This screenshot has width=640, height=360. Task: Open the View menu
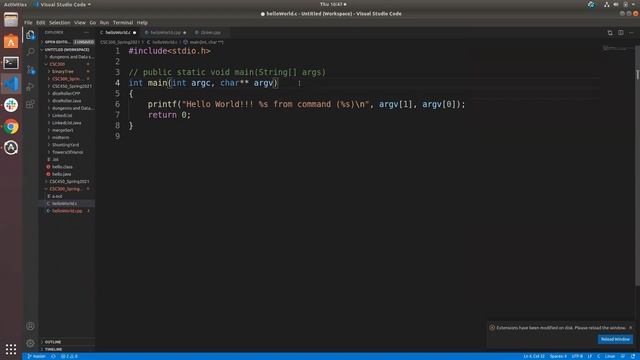(x=80, y=23)
